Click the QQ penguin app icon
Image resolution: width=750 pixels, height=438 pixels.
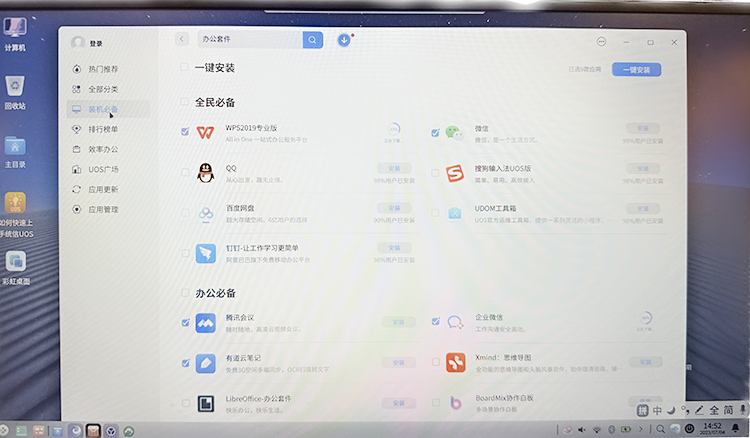click(206, 173)
